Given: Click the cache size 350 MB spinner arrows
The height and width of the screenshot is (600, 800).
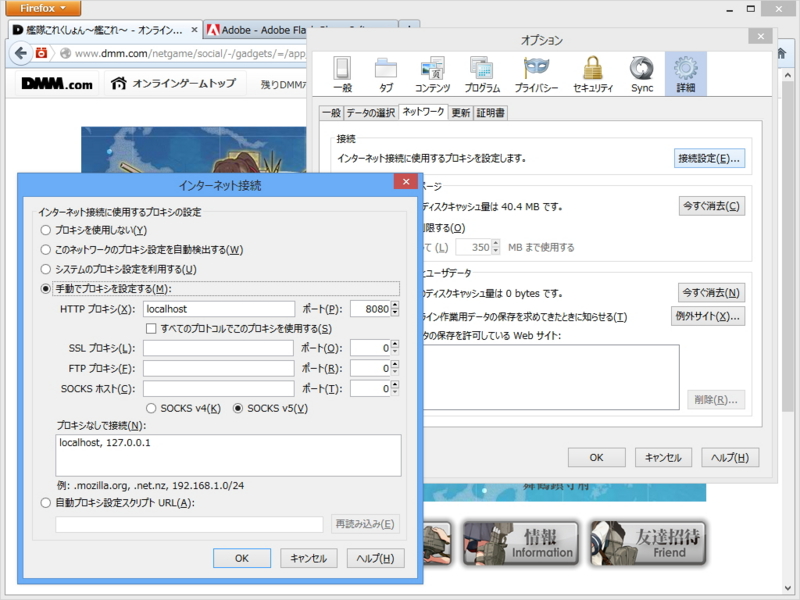Looking at the screenshot, I should click(495, 247).
